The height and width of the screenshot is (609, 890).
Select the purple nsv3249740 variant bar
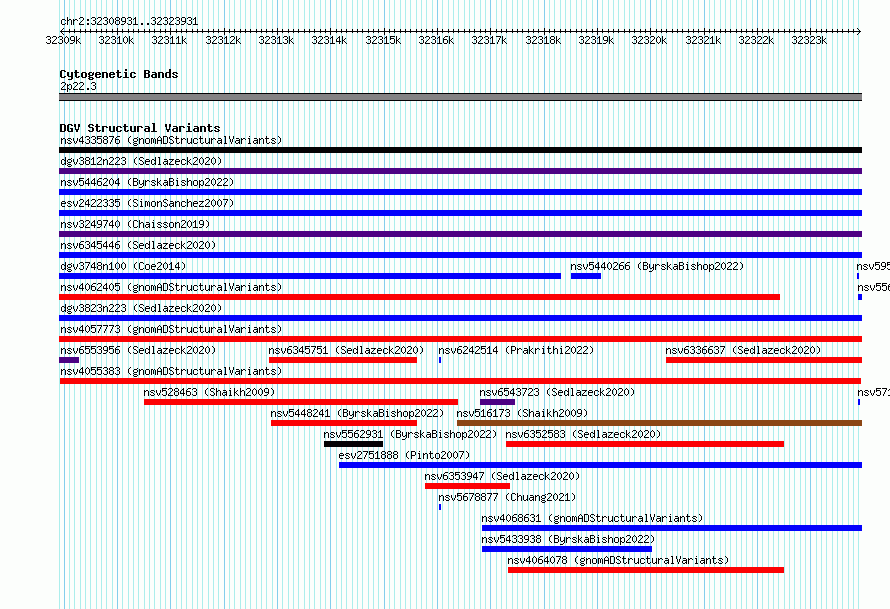pos(460,234)
